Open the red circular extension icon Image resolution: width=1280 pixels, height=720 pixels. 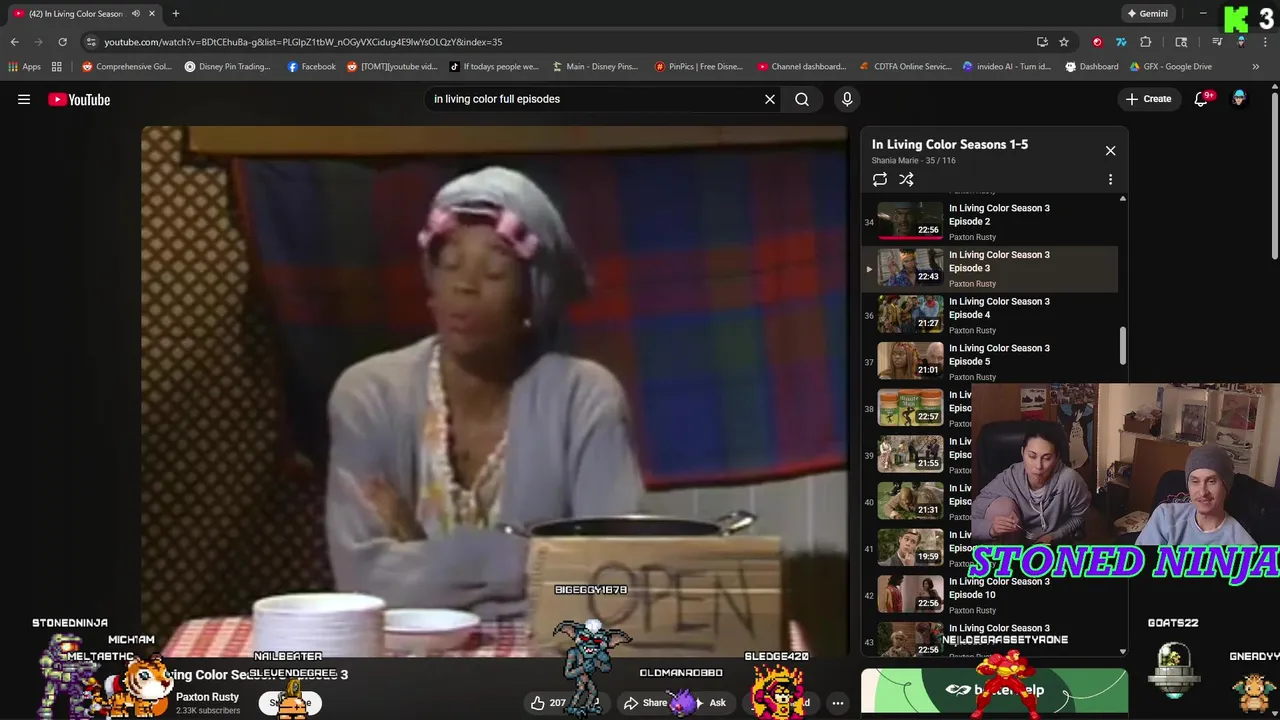[x=1097, y=42]
